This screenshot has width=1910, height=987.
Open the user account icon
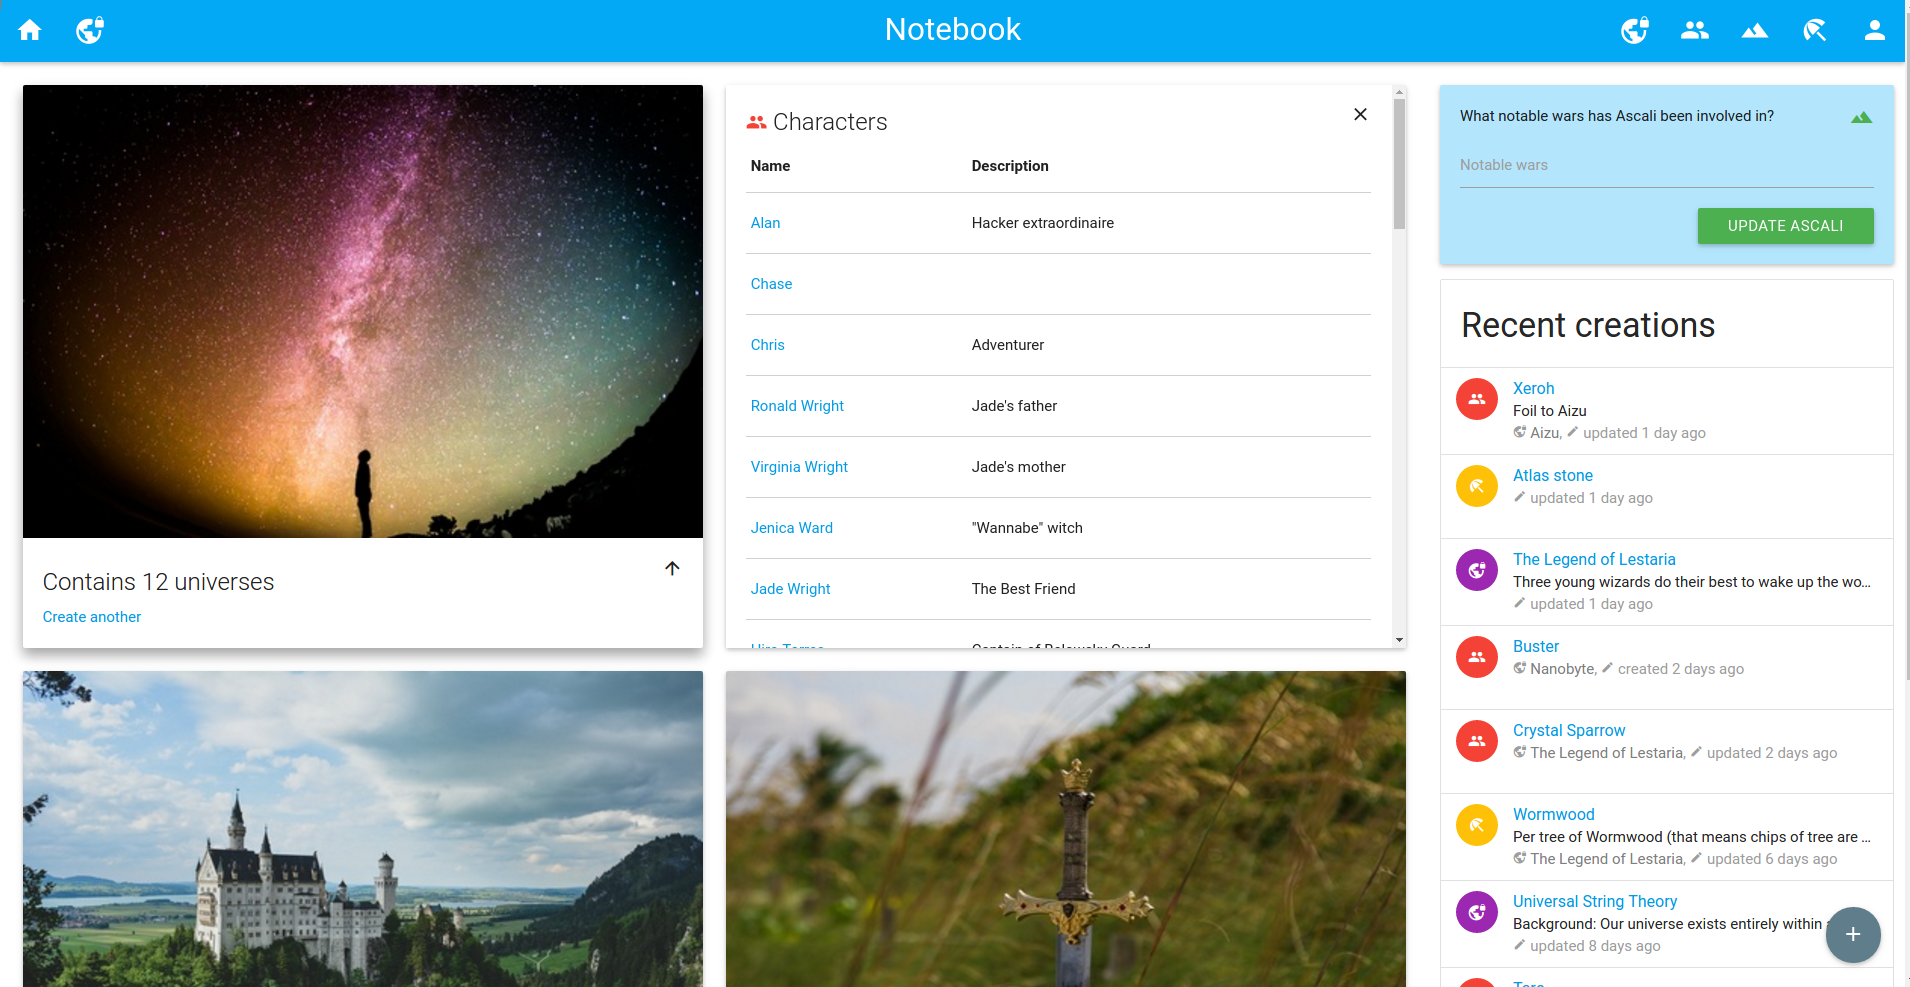point(1875,30)
